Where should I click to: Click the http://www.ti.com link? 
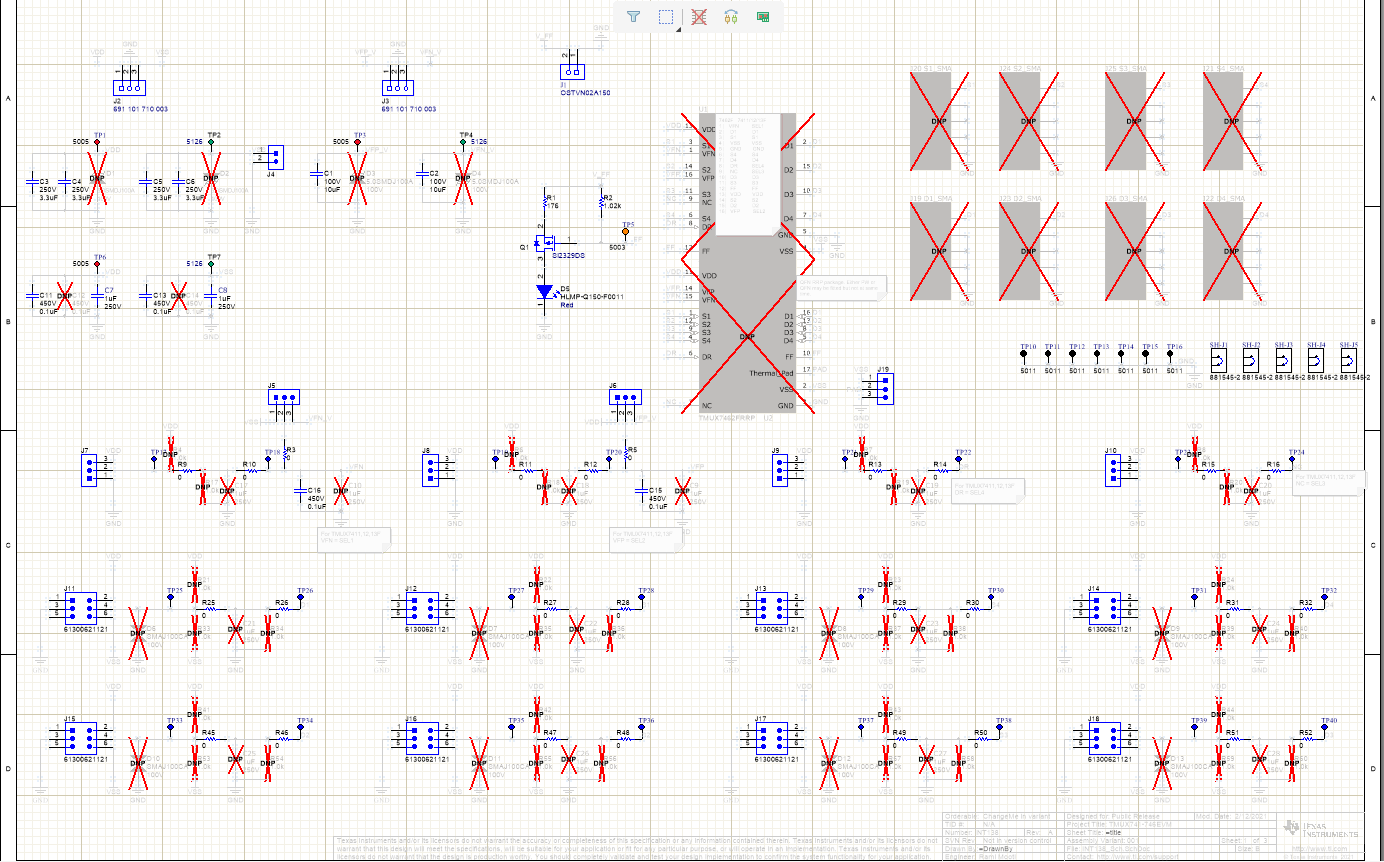[x=1320, y=848]
